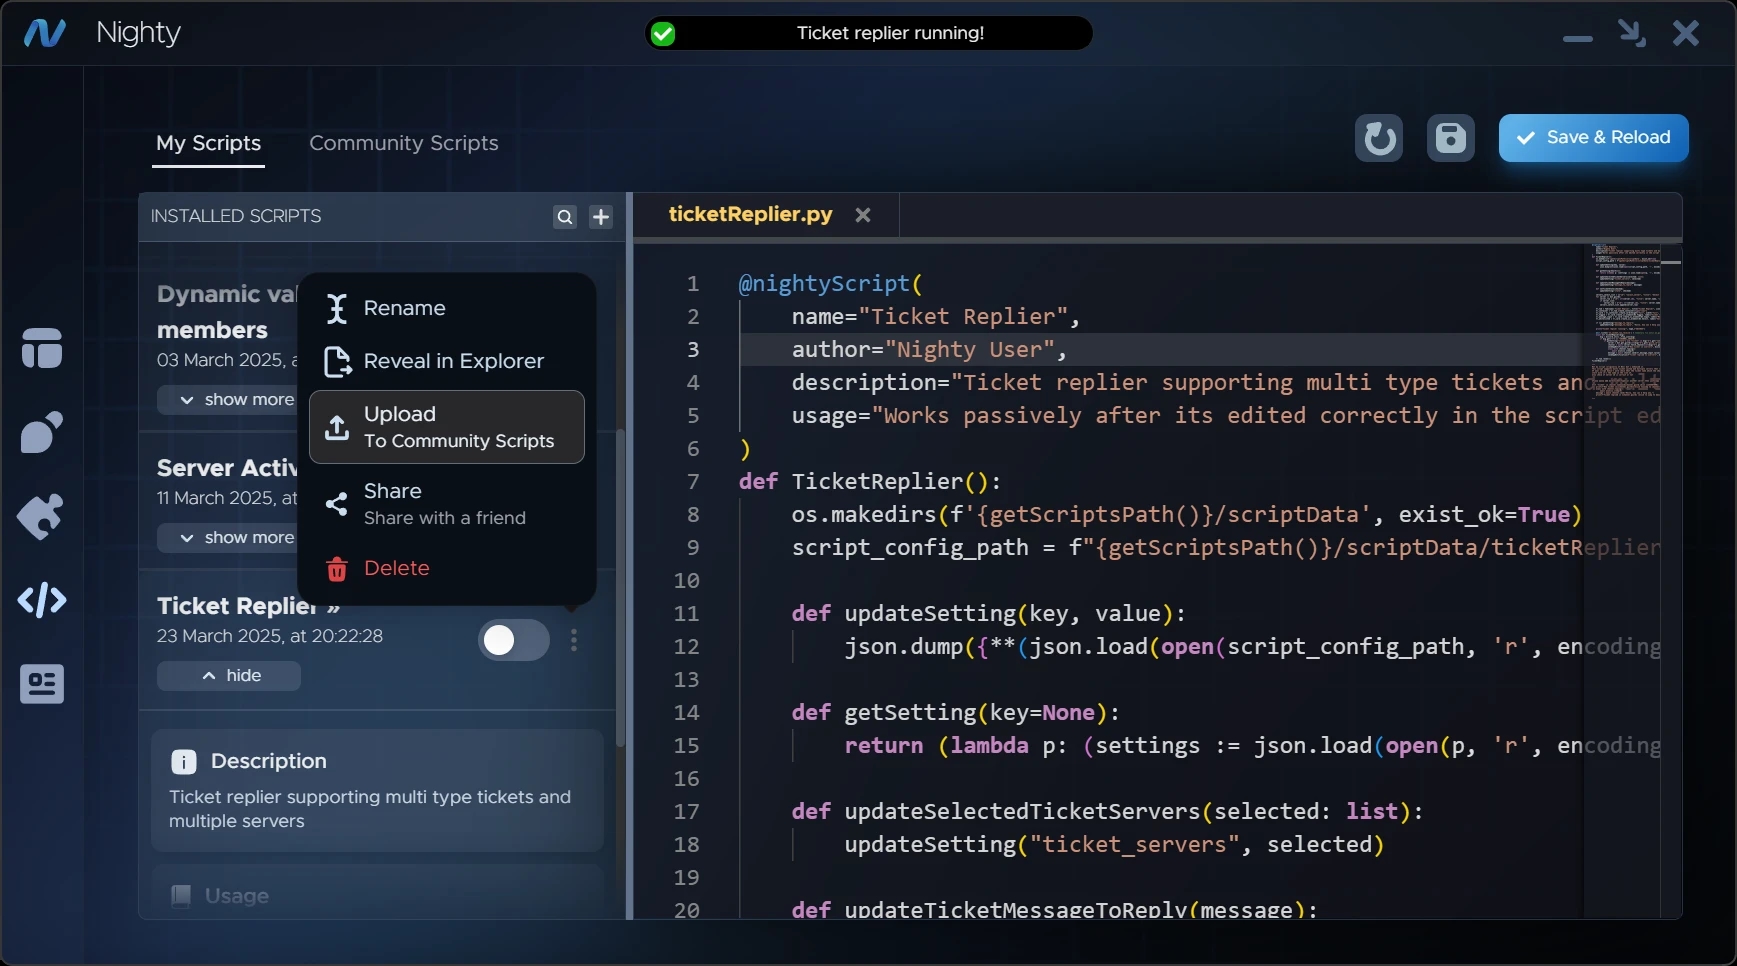Expand show more under Dynamic members script
This screenshot has height=966, width=1737.
229,400
